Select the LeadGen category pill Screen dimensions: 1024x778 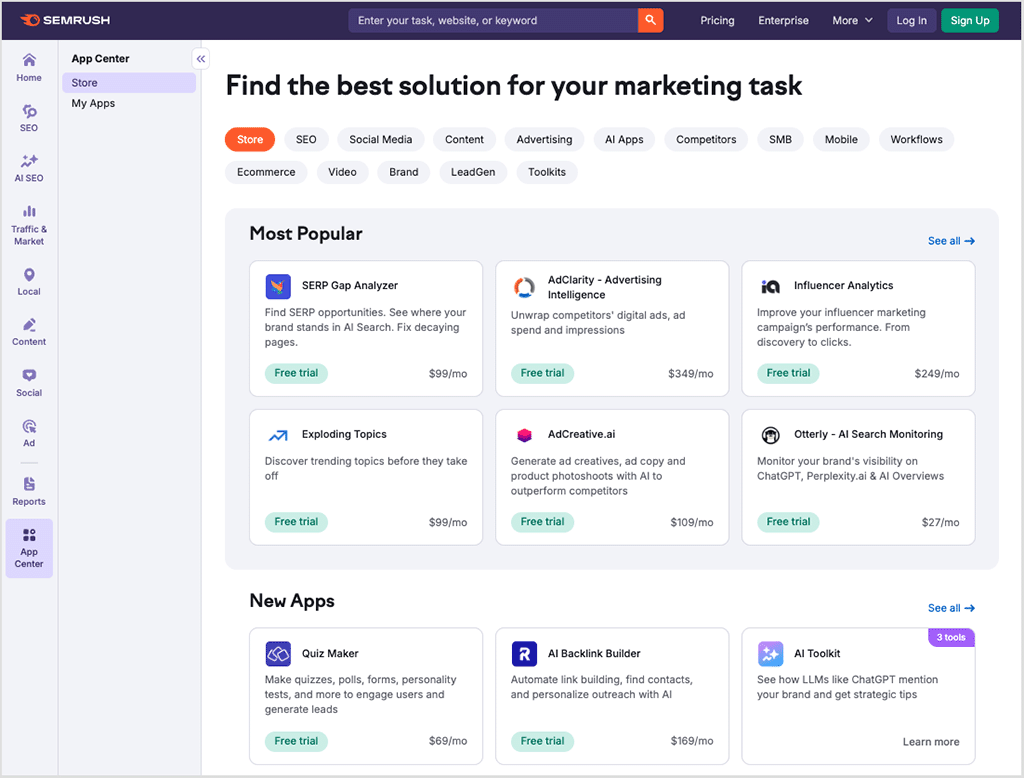473,172
